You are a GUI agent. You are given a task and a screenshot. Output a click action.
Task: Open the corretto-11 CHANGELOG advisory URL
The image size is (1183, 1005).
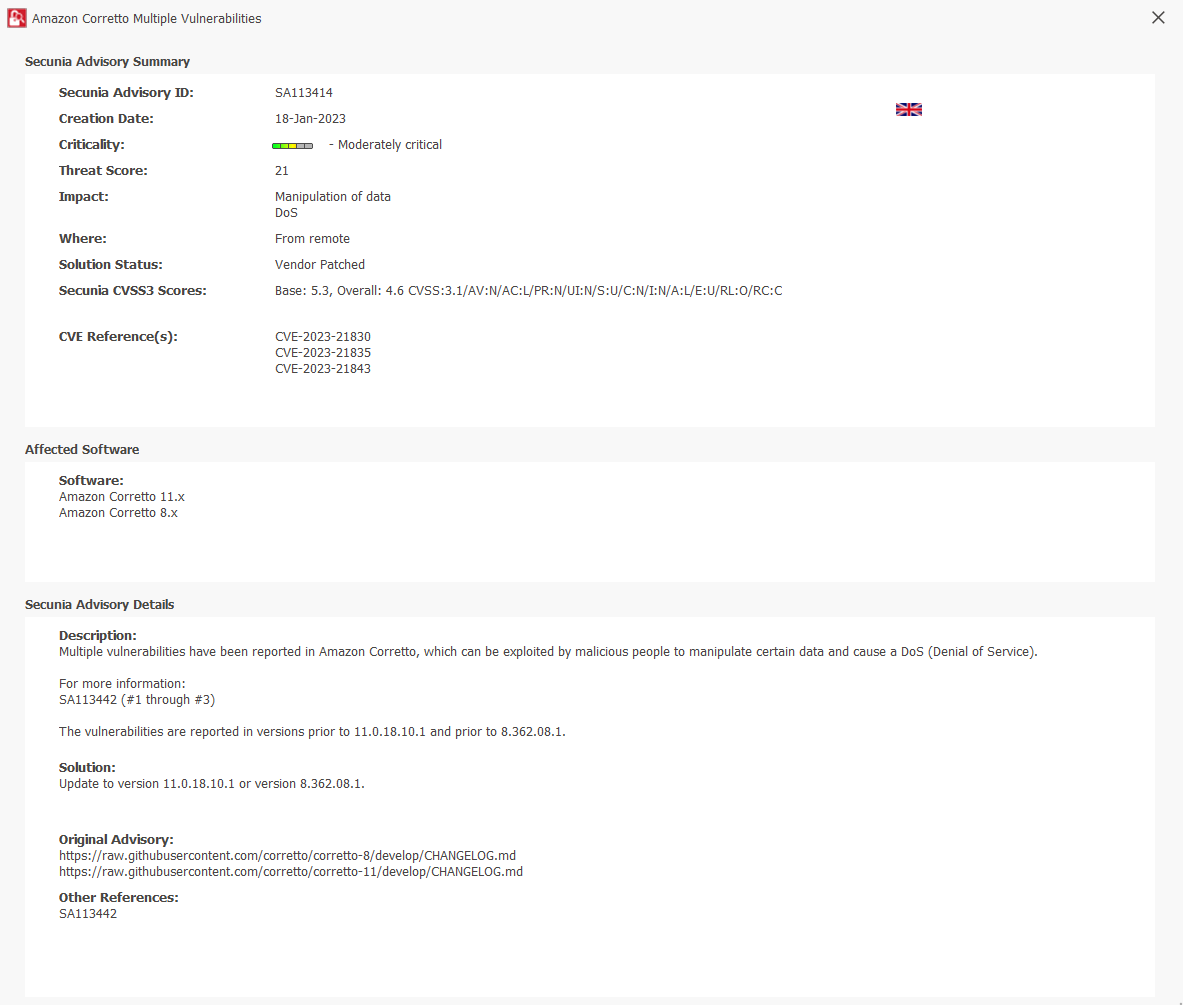[x=290, y=871]
